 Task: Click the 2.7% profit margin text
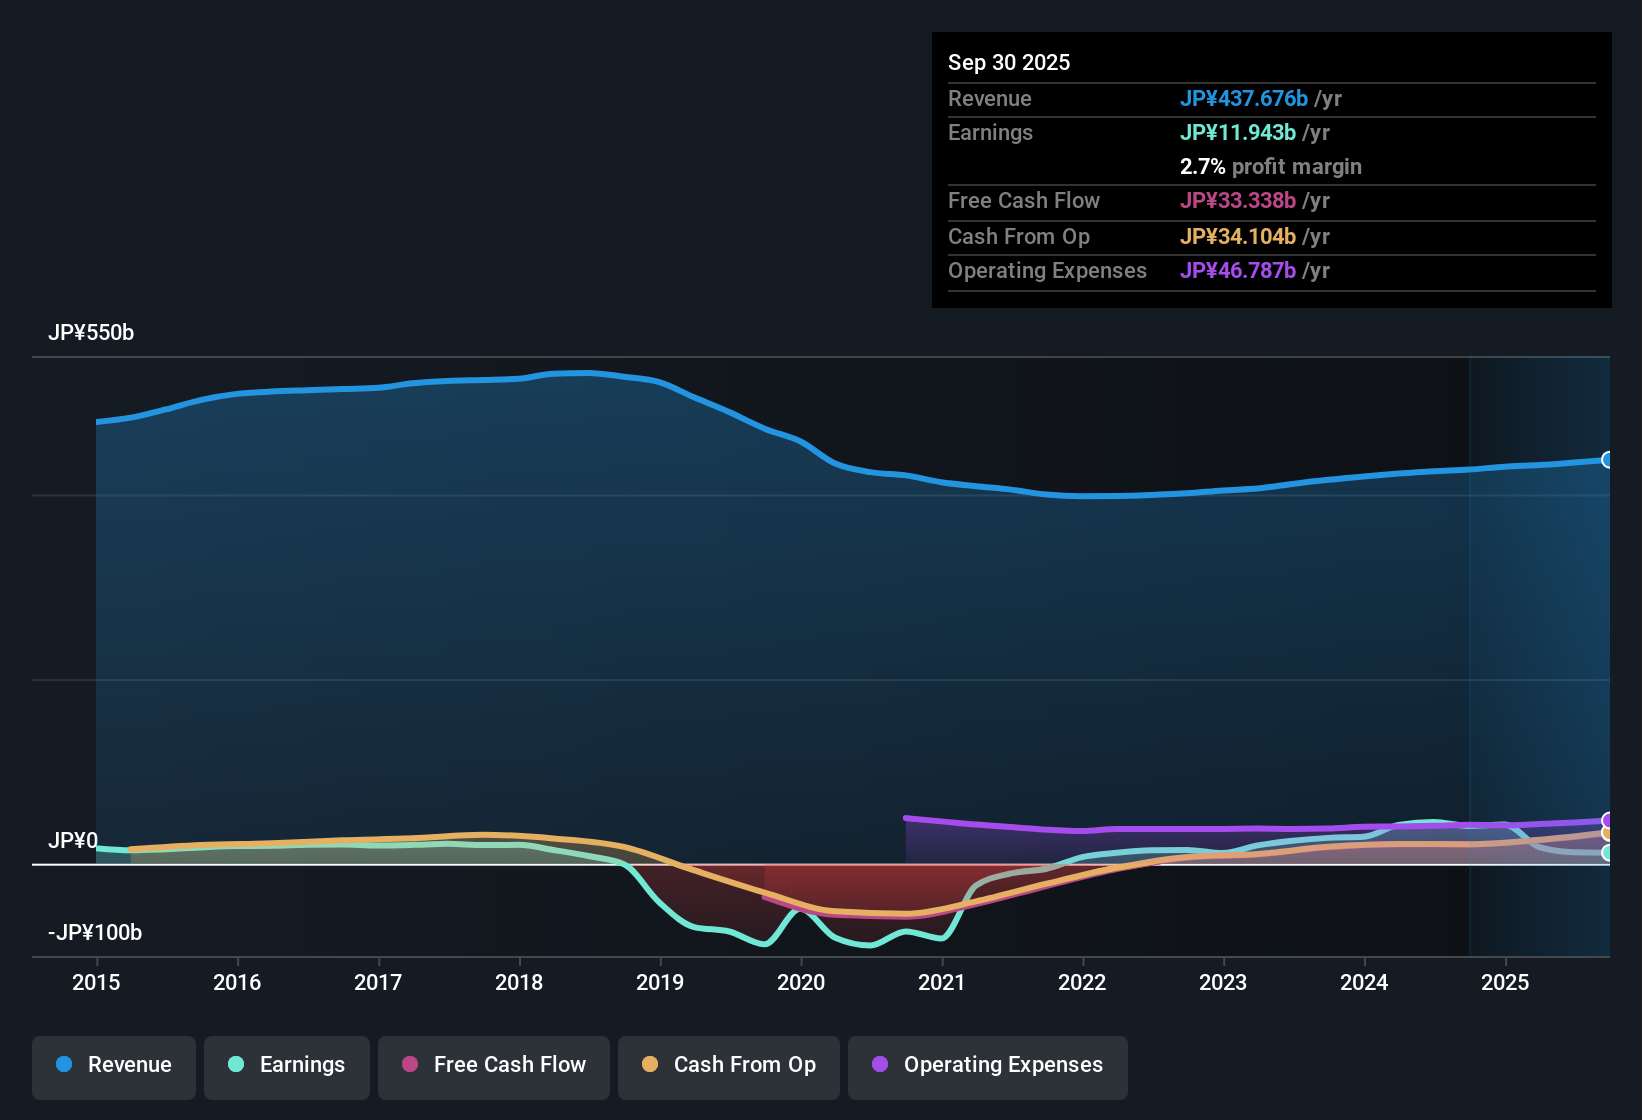point(1270,167)
